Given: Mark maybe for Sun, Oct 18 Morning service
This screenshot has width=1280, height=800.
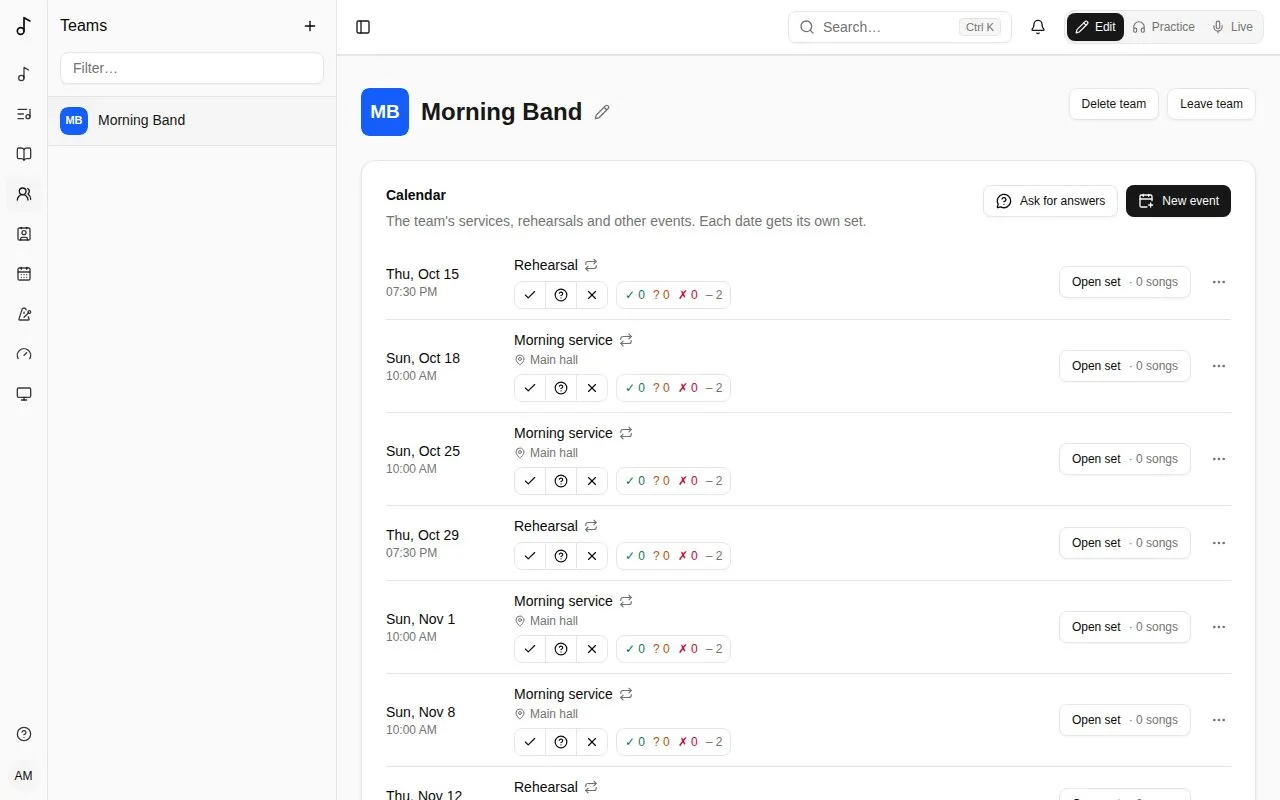Looking at the screenshot, I should pos(561,388).
